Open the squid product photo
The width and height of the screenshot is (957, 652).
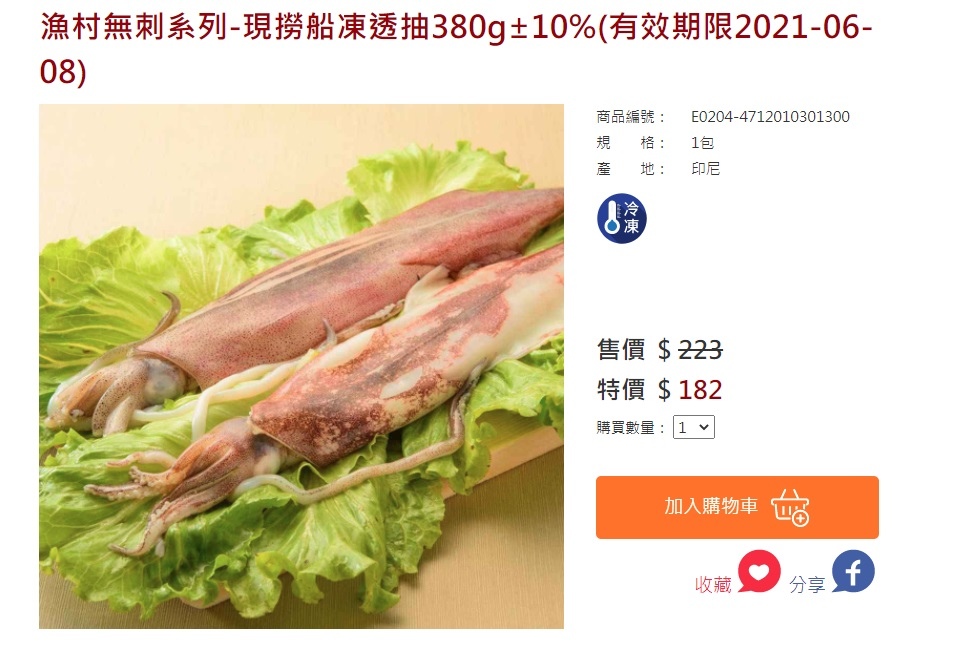click(x=302, y=366)
